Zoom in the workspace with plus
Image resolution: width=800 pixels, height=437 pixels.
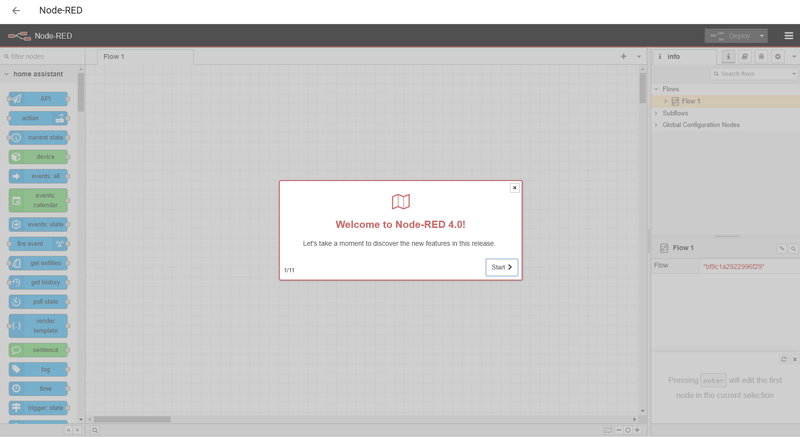(637, 430)
